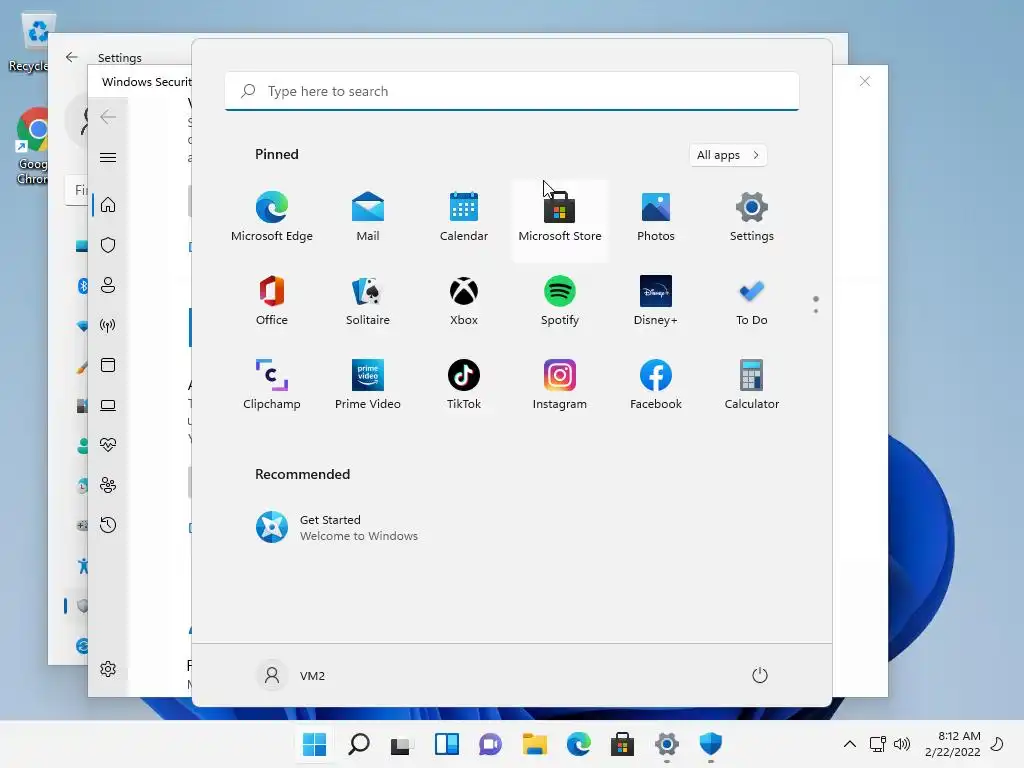Show hidden system tray icons
This screenshot has width=1024, height=768.
pos(850,744)
